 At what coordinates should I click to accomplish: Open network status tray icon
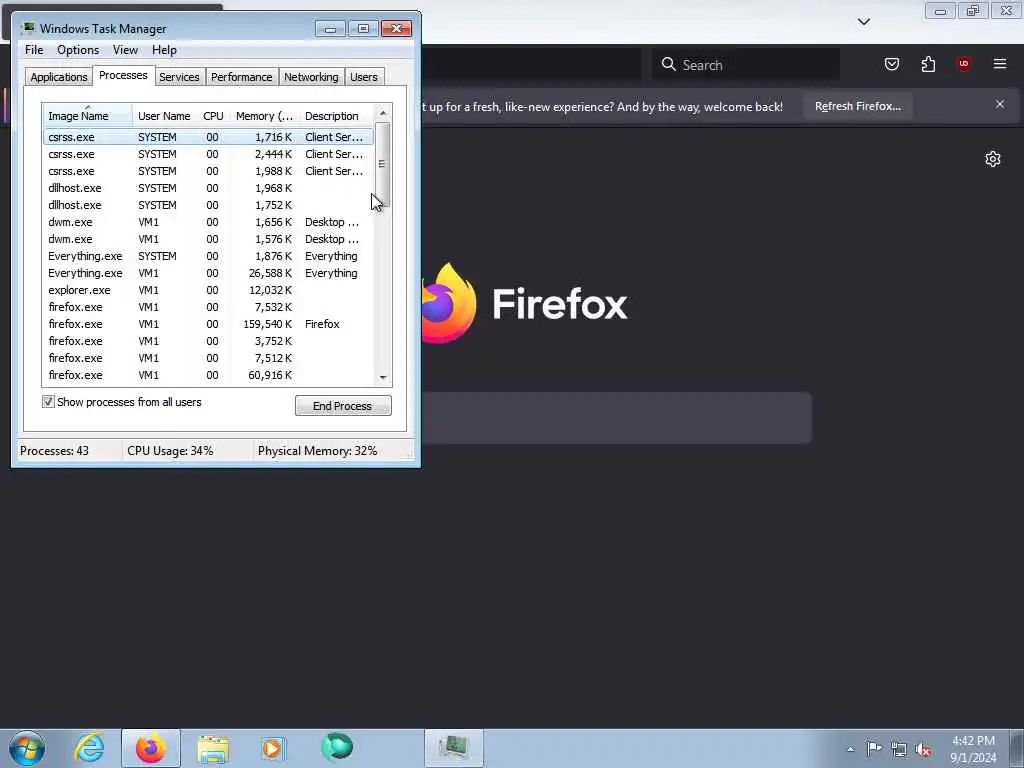pyautogui.click(x=899, y=749)
